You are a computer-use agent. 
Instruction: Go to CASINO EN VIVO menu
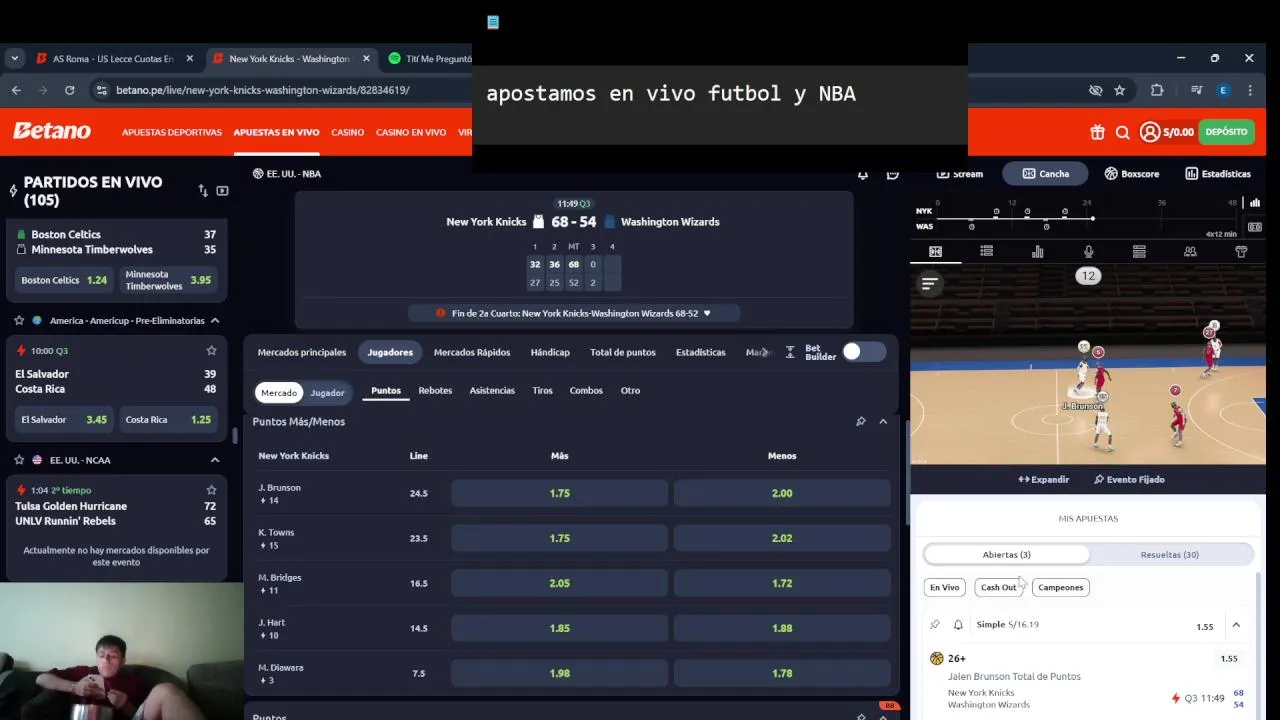[411, 132]
